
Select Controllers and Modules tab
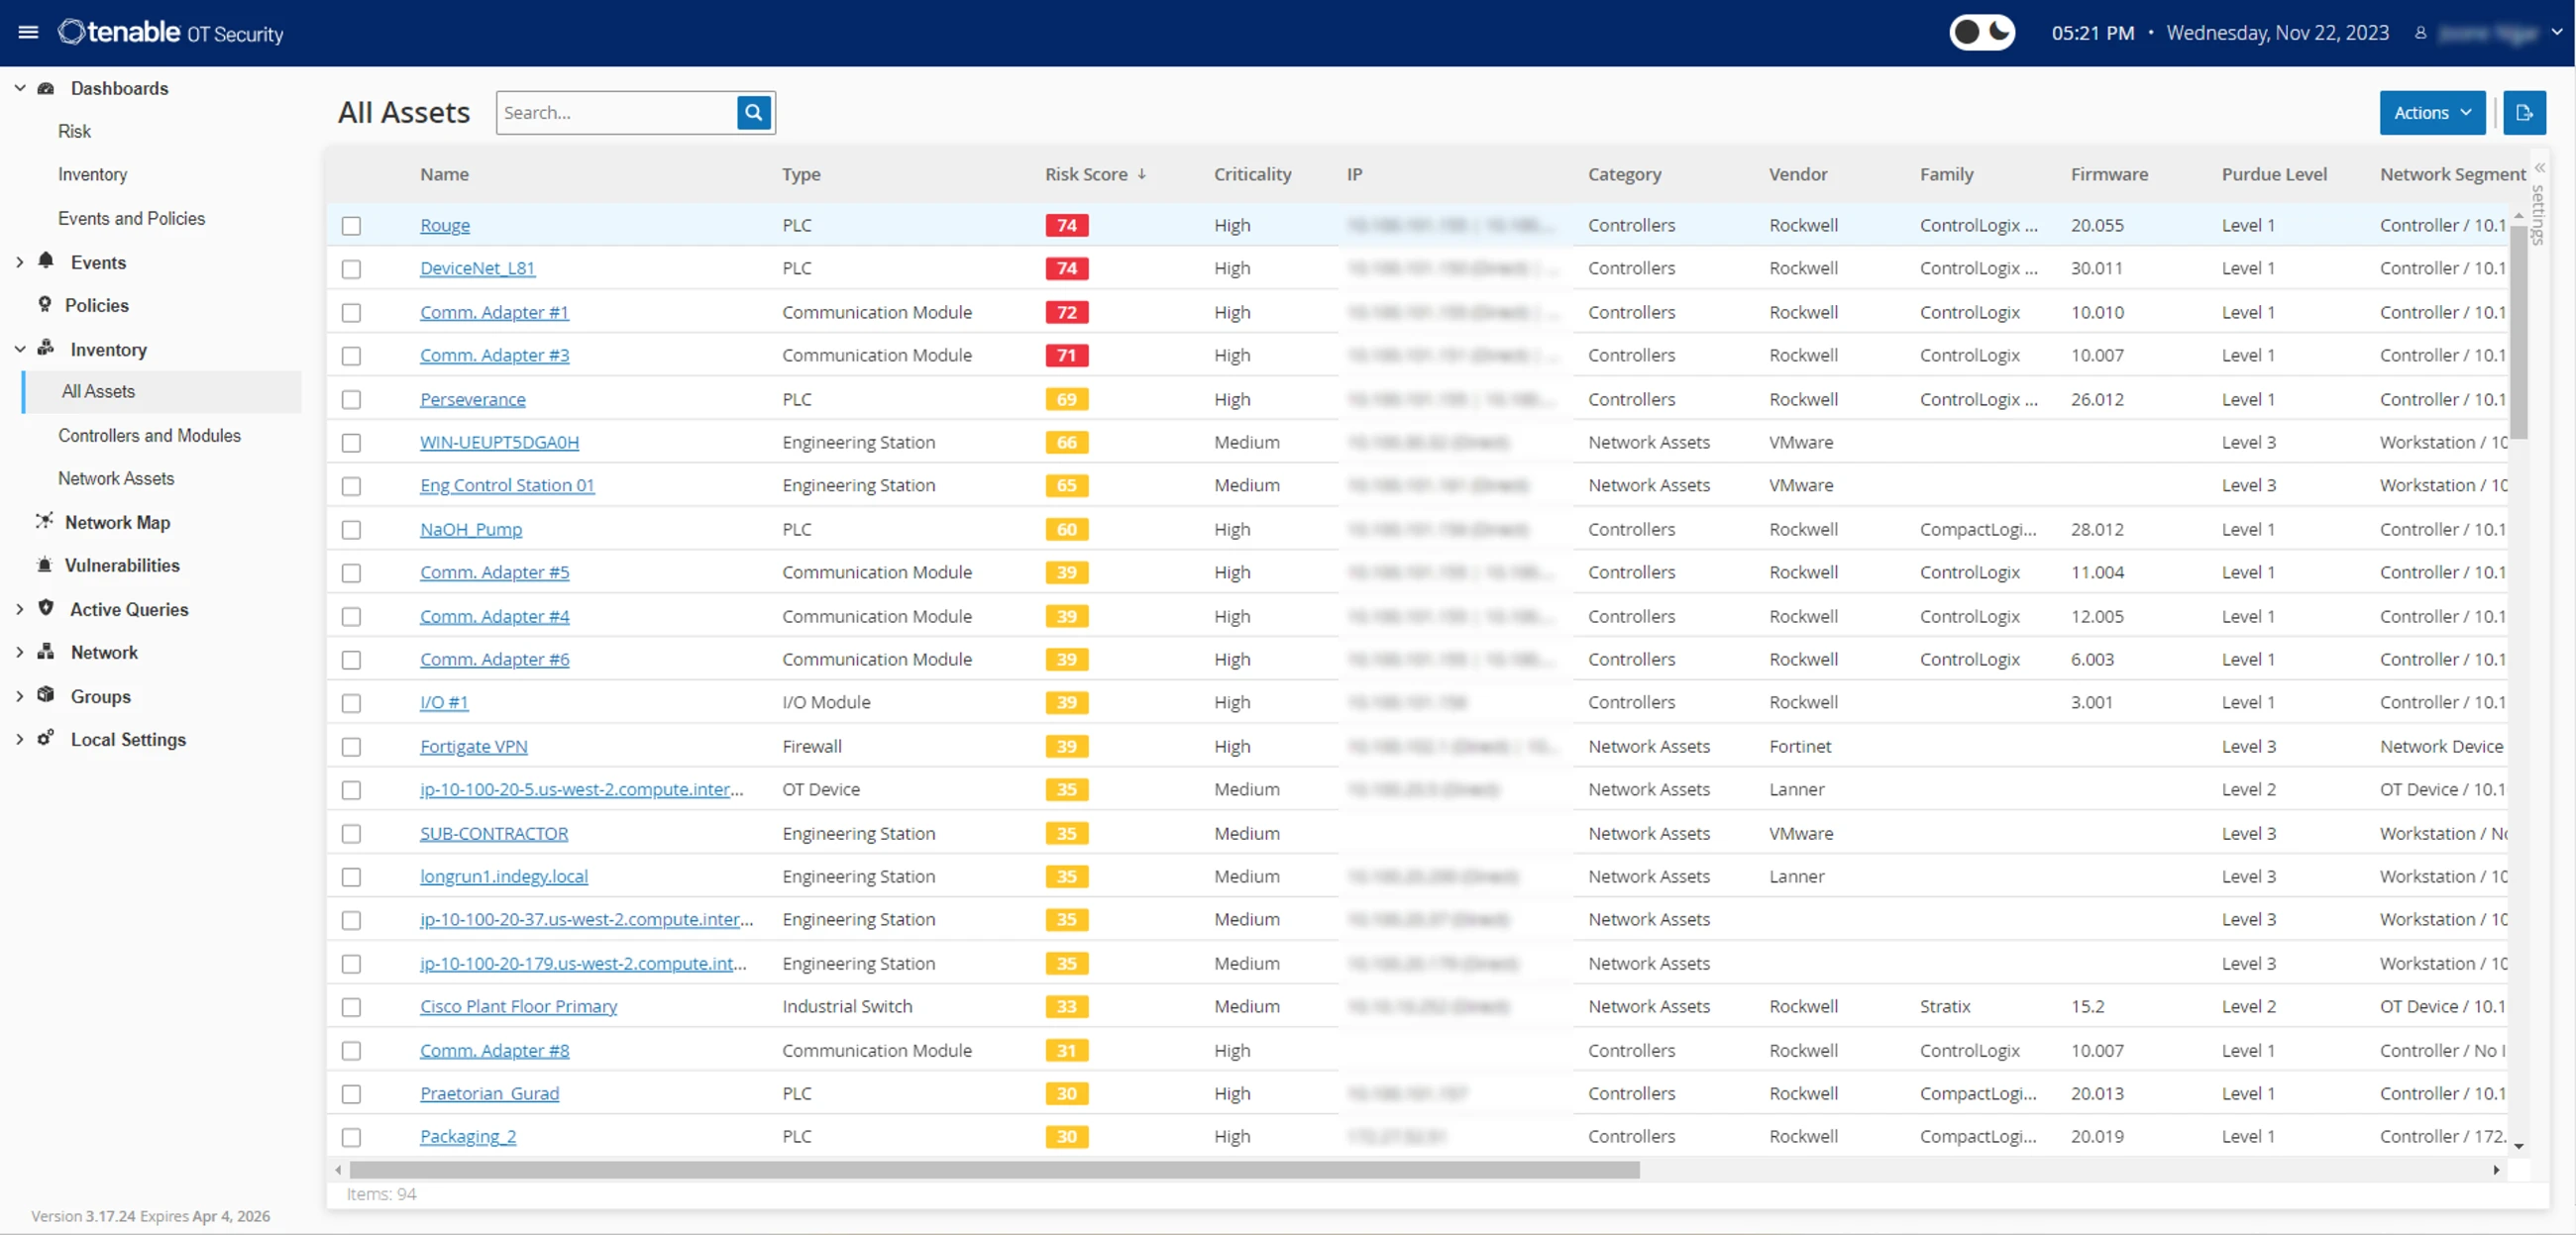[150, 435]
